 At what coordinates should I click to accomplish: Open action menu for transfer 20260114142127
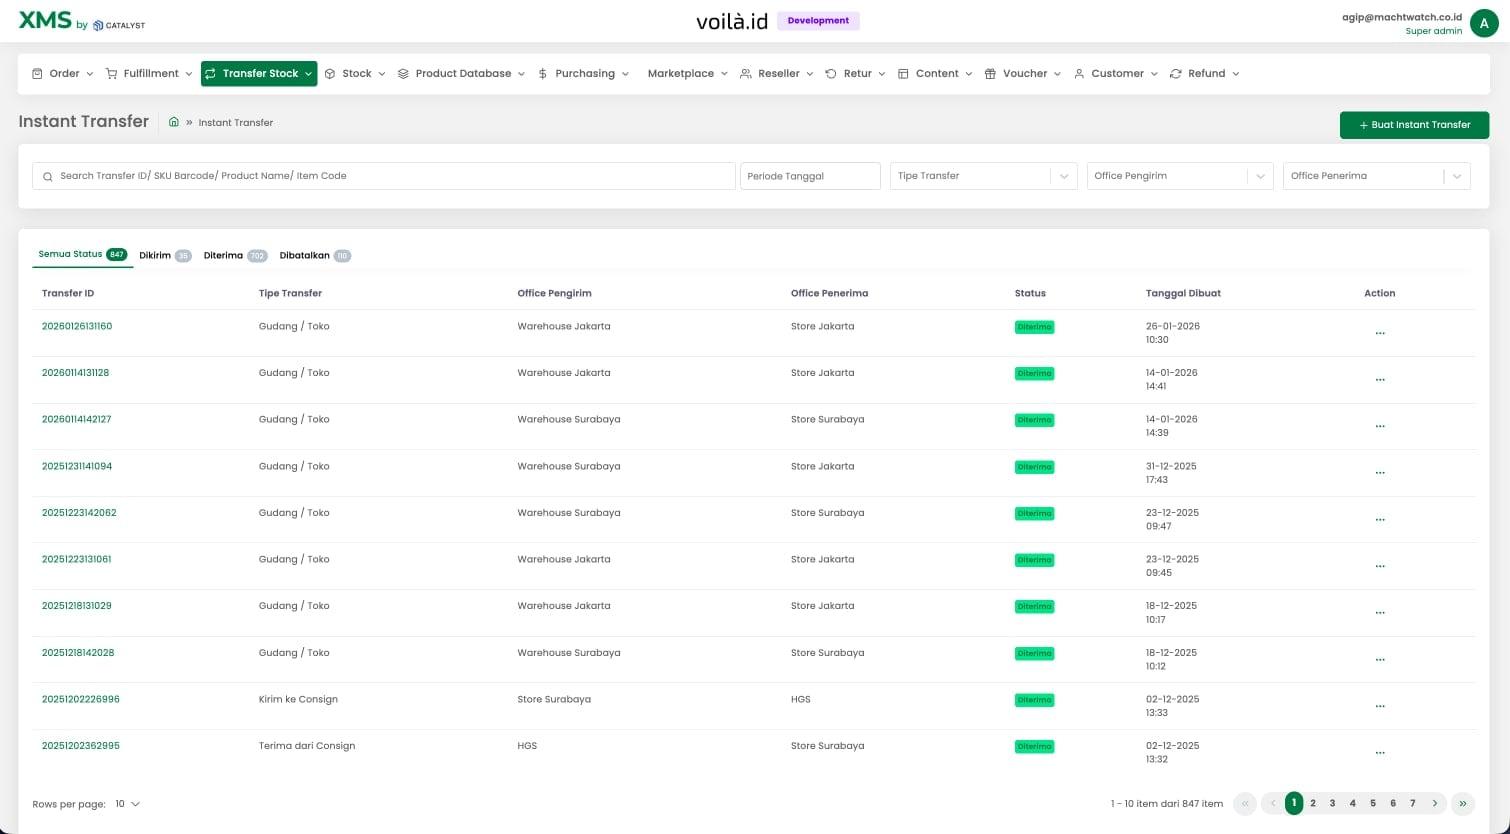pyautogui.click(x=1380, y=426)
